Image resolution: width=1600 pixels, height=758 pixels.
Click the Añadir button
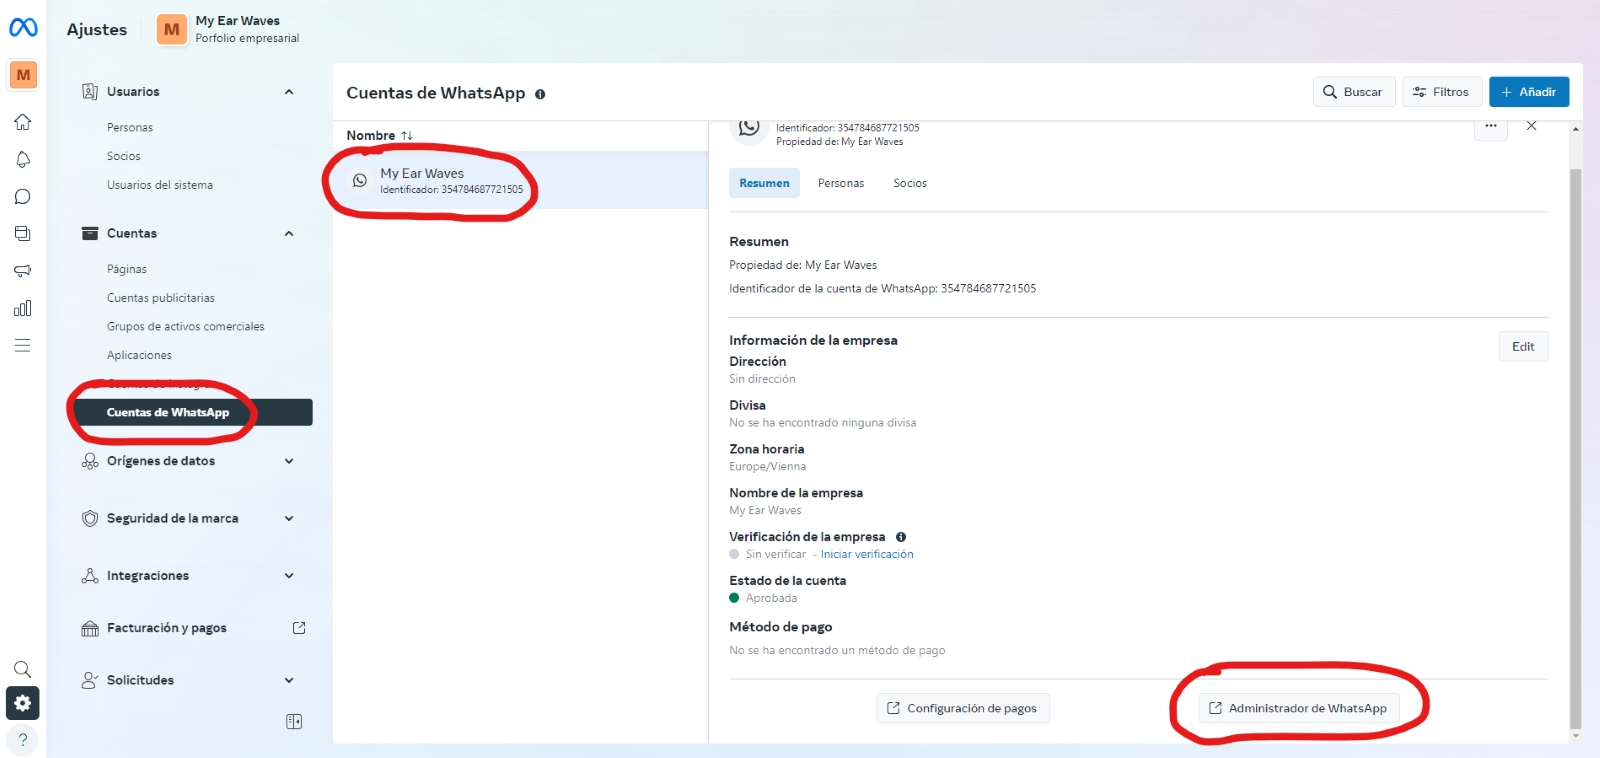click(1528, 92)
